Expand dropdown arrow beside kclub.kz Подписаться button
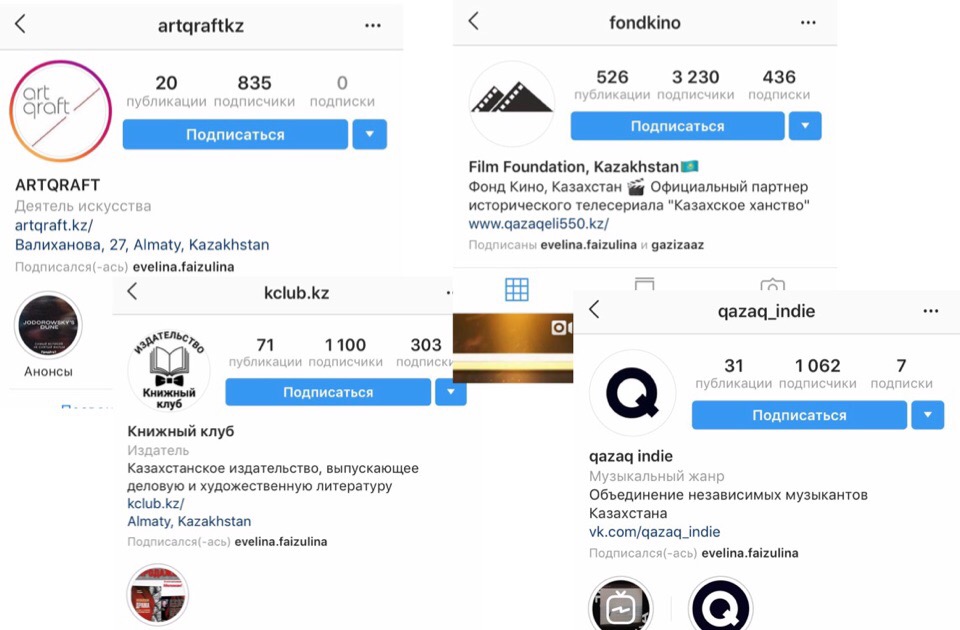 pos(451,392)
